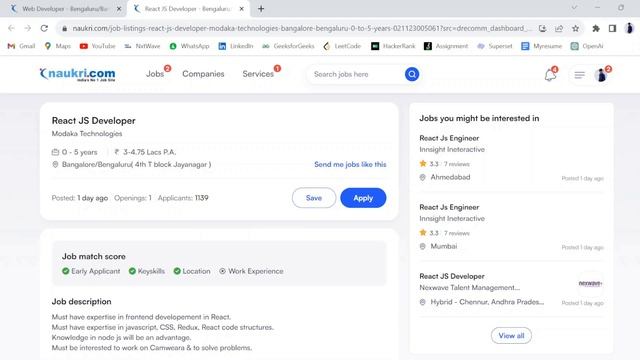Open the Services menu
Viewport: 640px width, 360px height.
click(258, 74)
